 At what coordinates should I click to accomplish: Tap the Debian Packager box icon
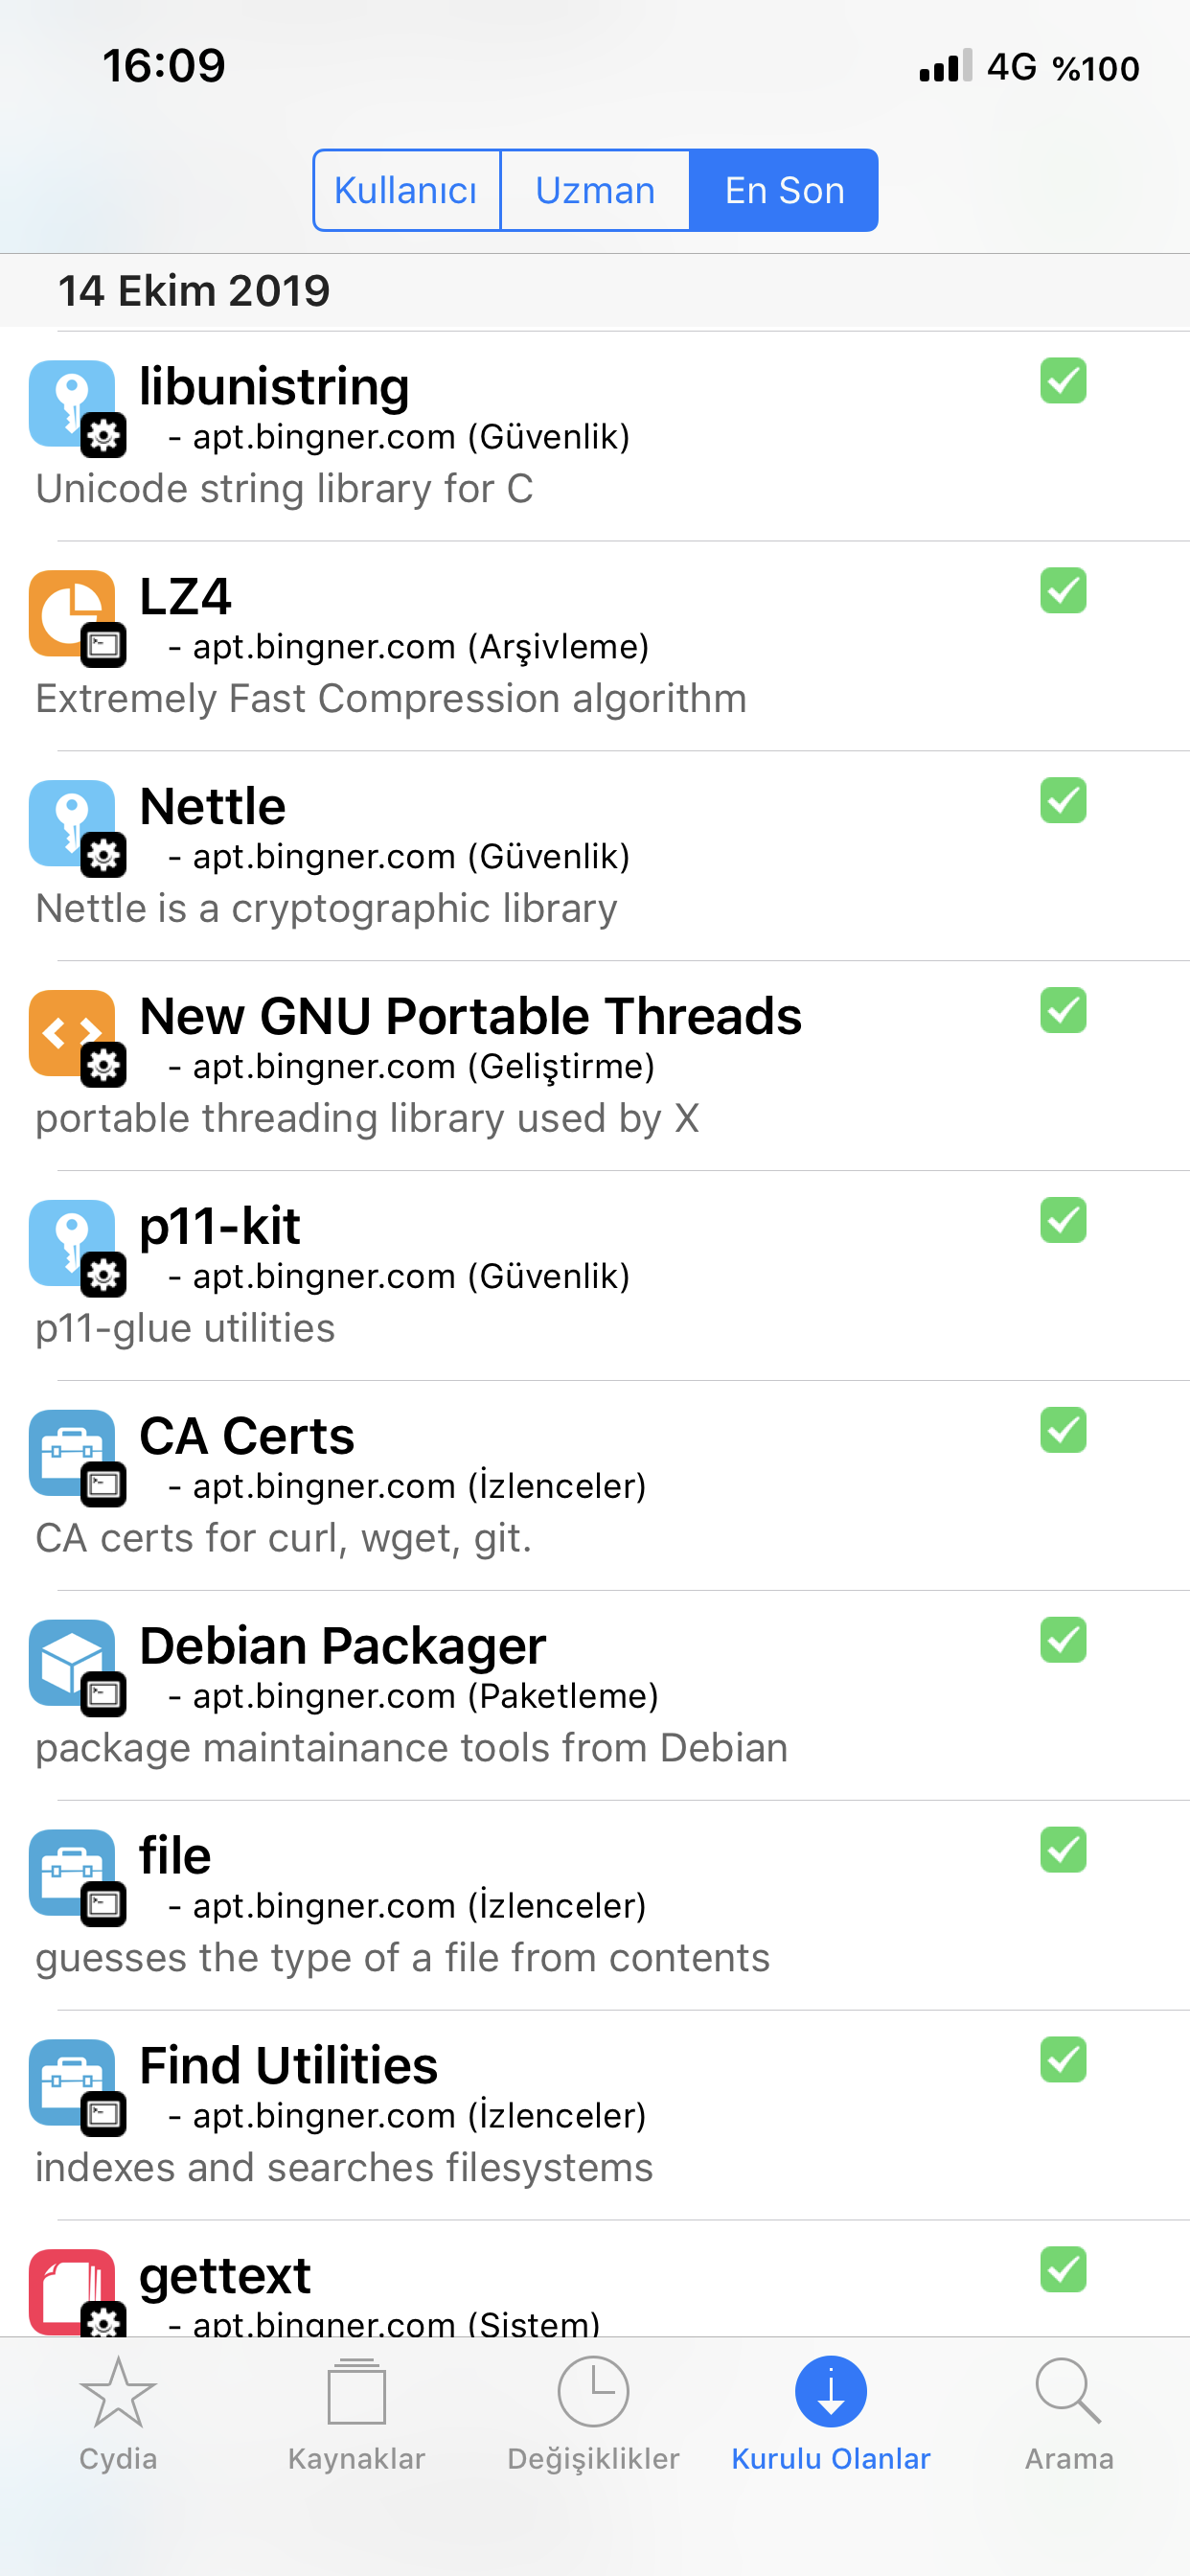[72, 1663]
